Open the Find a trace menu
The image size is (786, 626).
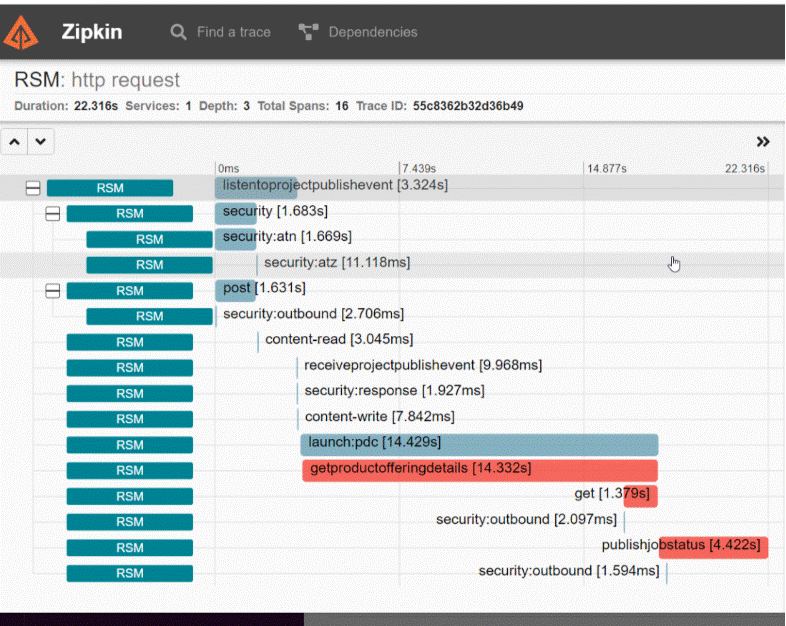click(234, 32)
